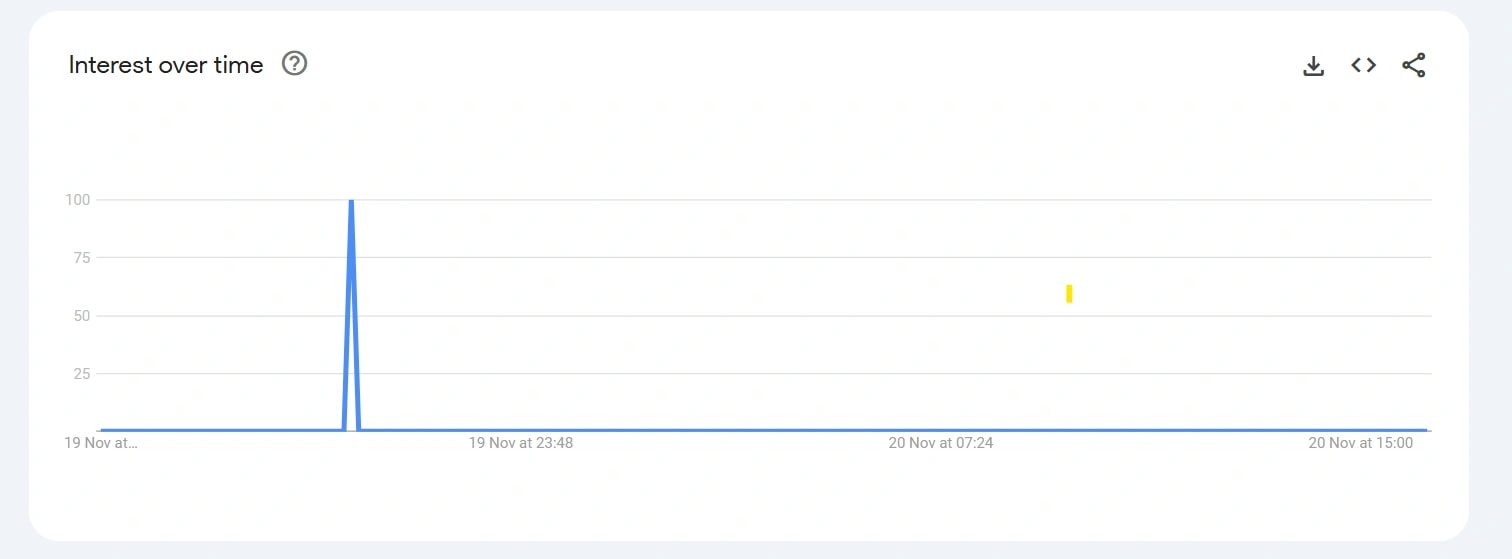
Task: Open the embed code icon
Action: 1363,65
